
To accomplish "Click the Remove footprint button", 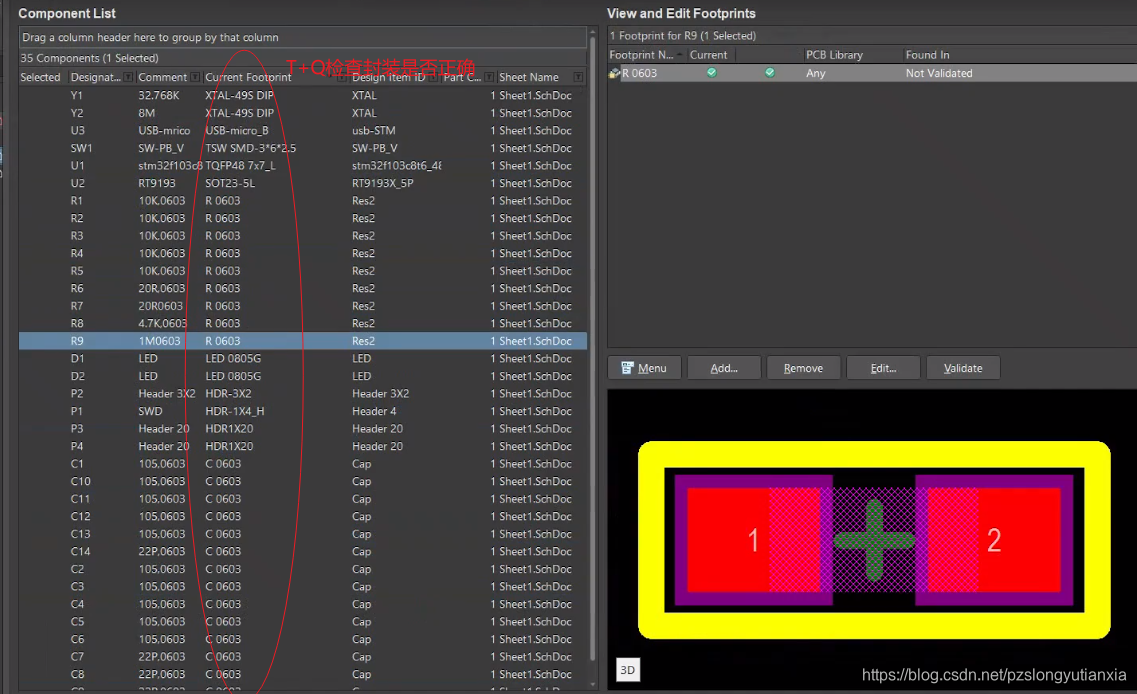I will coord(803,368).
